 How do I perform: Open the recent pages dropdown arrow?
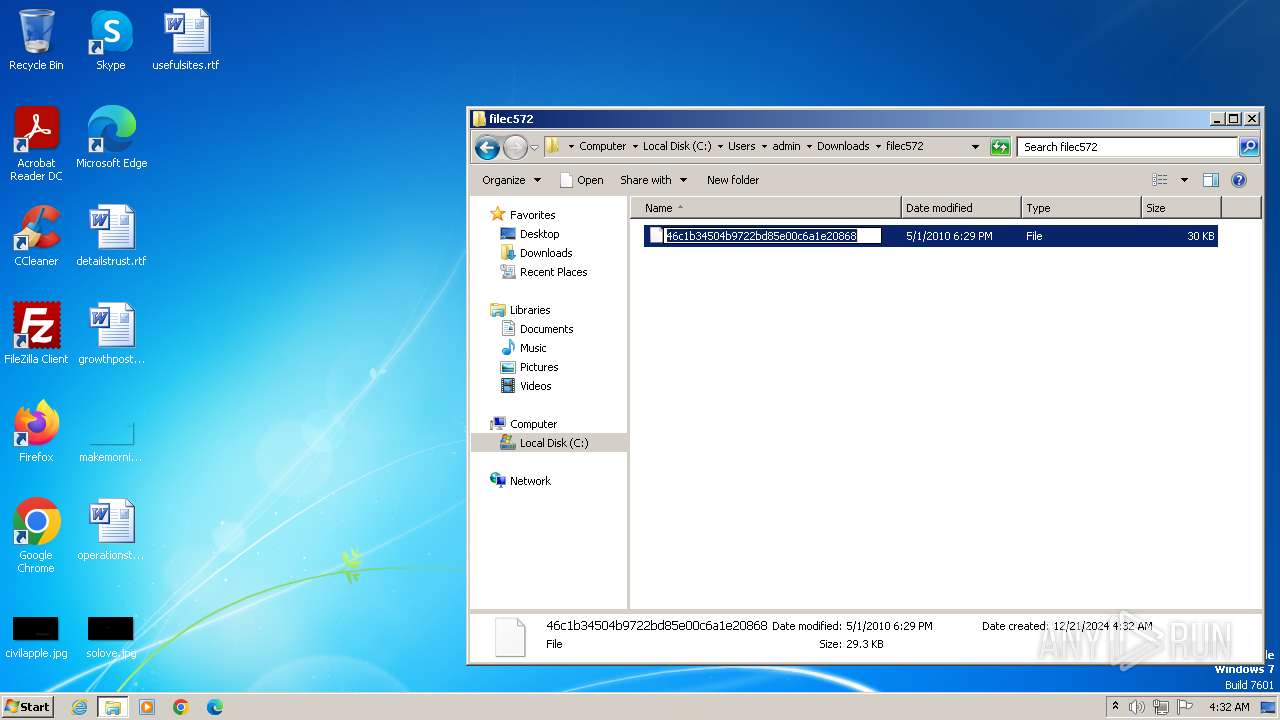tap(534, 147)
